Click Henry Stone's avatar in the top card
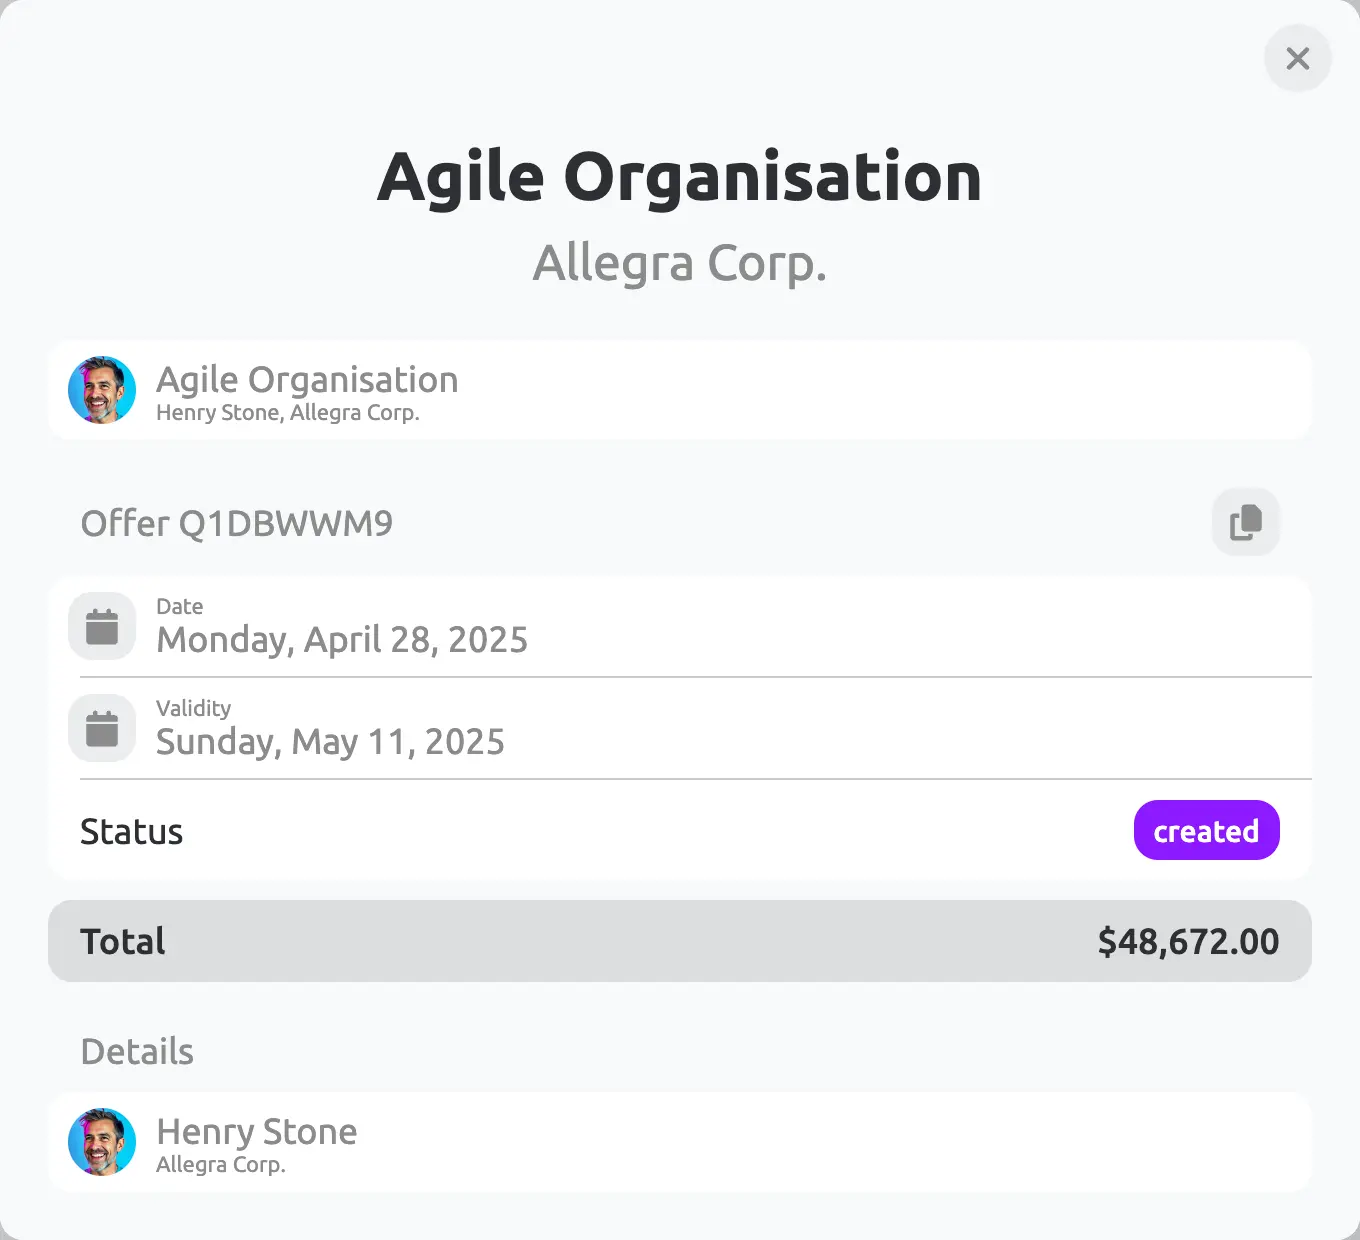The image size is (1360, 1240). (102, 390)
